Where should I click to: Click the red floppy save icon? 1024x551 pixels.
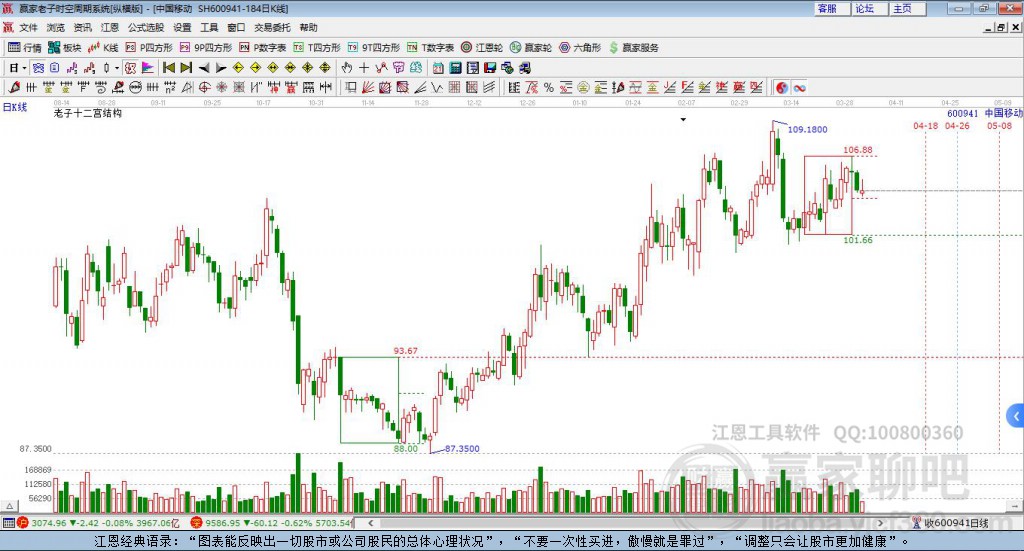pyautogui.click(x=490, y=68)
